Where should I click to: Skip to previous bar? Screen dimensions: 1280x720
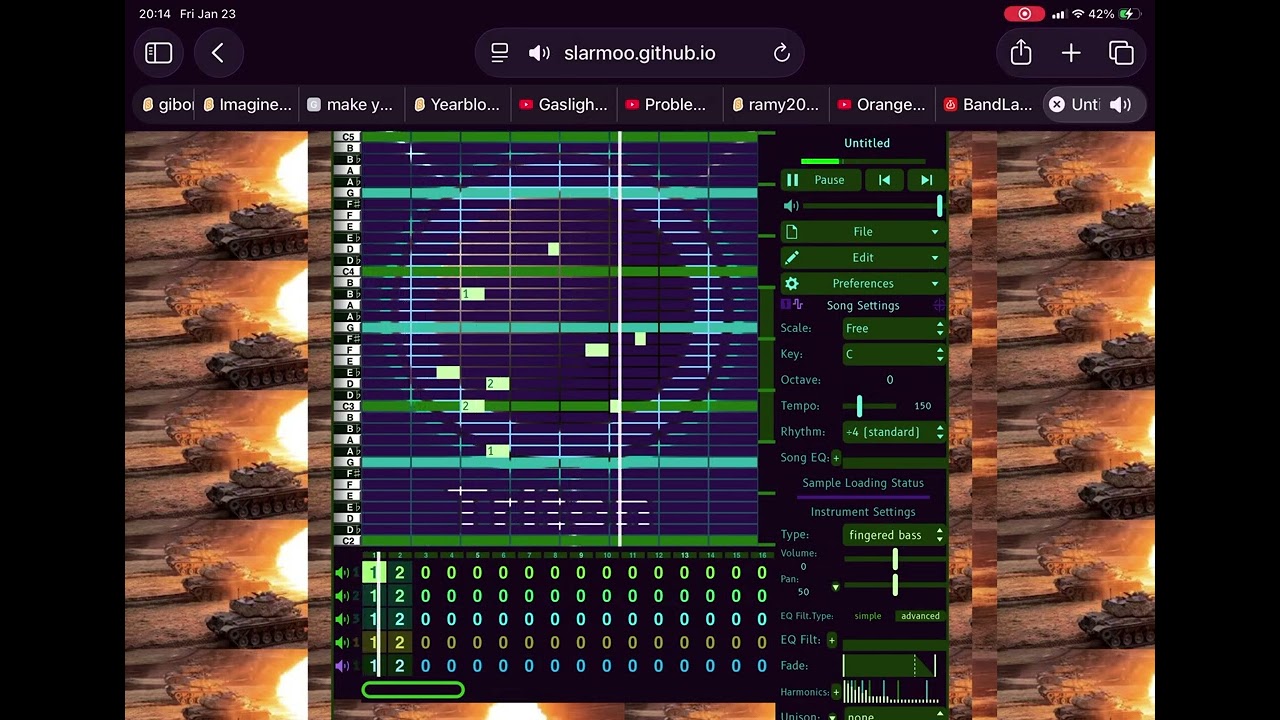(884, 180)
